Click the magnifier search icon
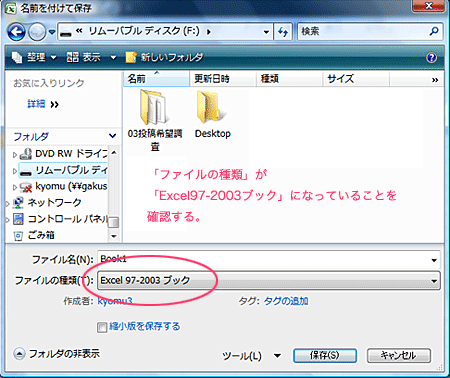Screen dimensions: 450x378 [x=434, y=31]
